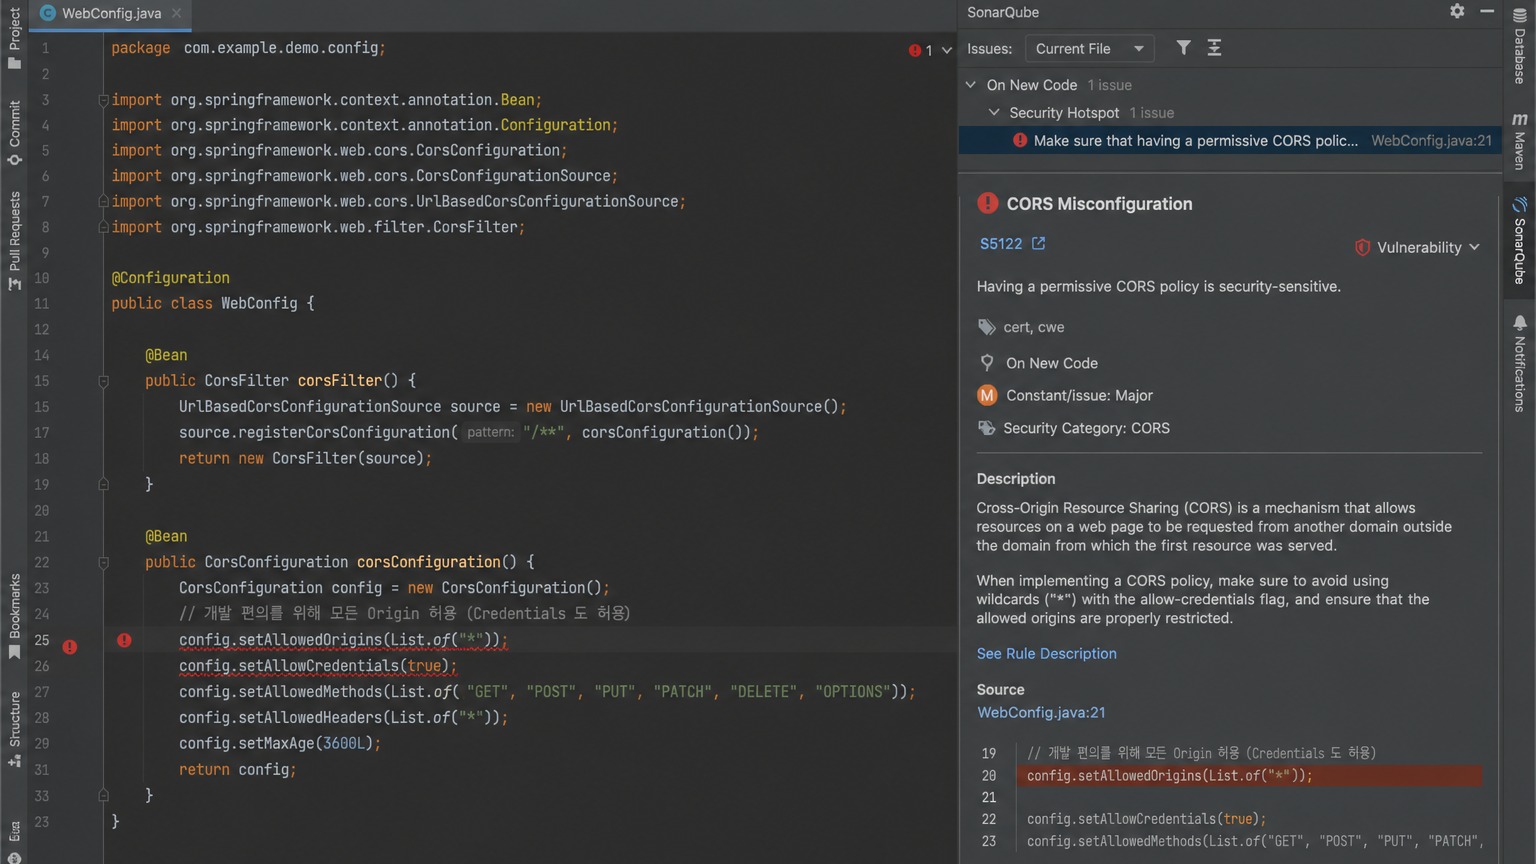Click the setAllowedHeaders line in the editor

pyautogui.click(x=343, y=718)
